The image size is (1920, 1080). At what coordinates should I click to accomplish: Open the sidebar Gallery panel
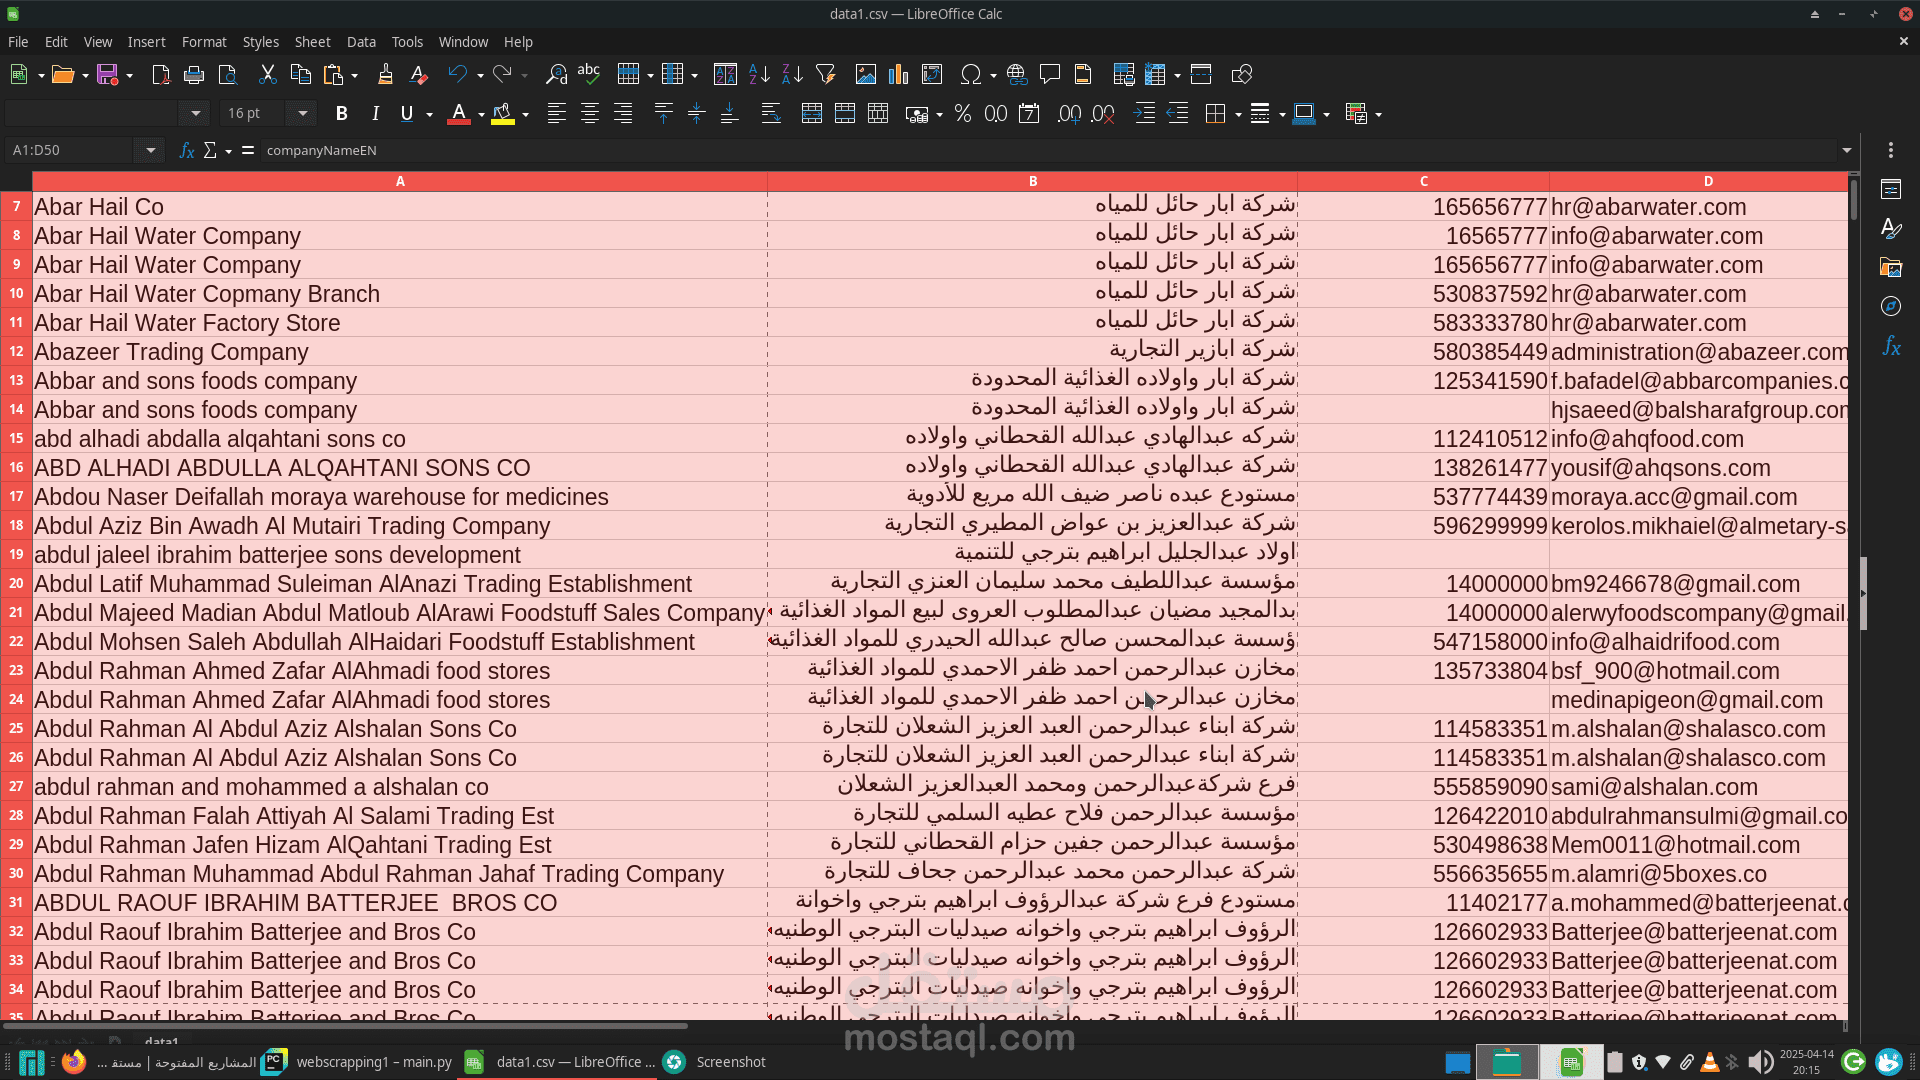click(1891, 268)
